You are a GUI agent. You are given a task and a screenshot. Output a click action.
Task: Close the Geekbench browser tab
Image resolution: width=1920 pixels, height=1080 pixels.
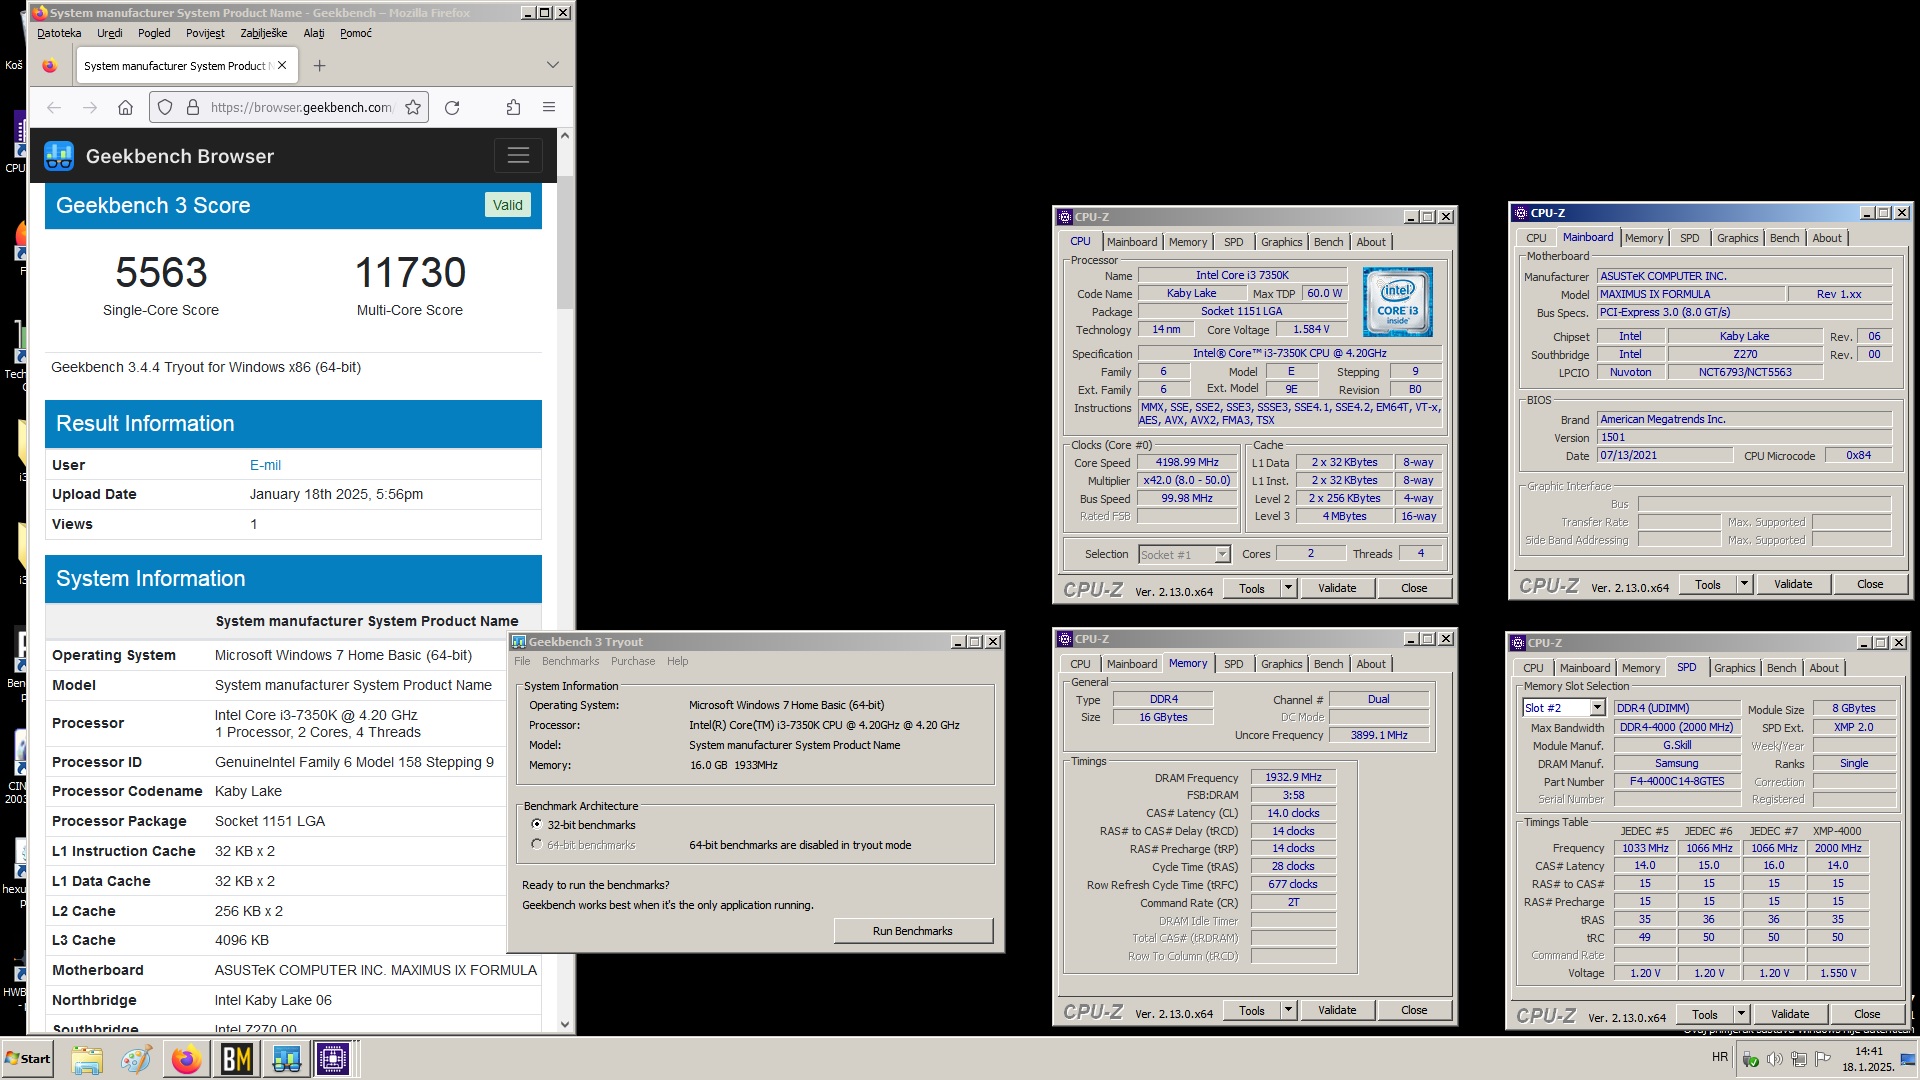pyautogui.click(x=282, y=65)
